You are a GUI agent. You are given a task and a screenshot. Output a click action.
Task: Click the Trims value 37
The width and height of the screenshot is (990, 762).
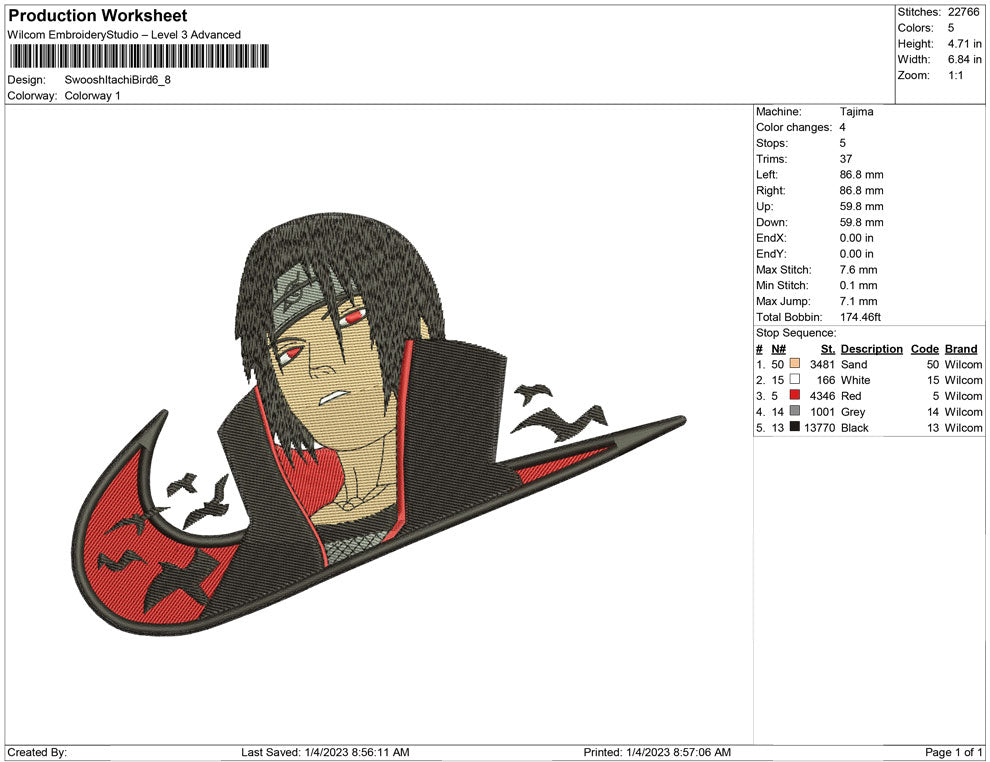coord(846,158)
